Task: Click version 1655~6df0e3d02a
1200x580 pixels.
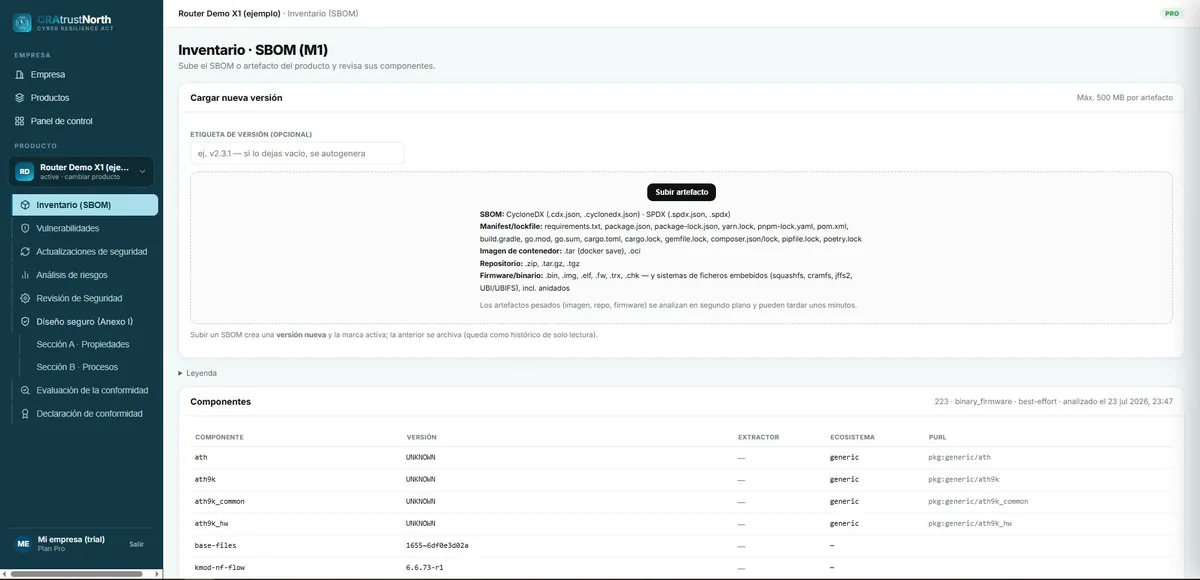Action: [x=437, y=545]
